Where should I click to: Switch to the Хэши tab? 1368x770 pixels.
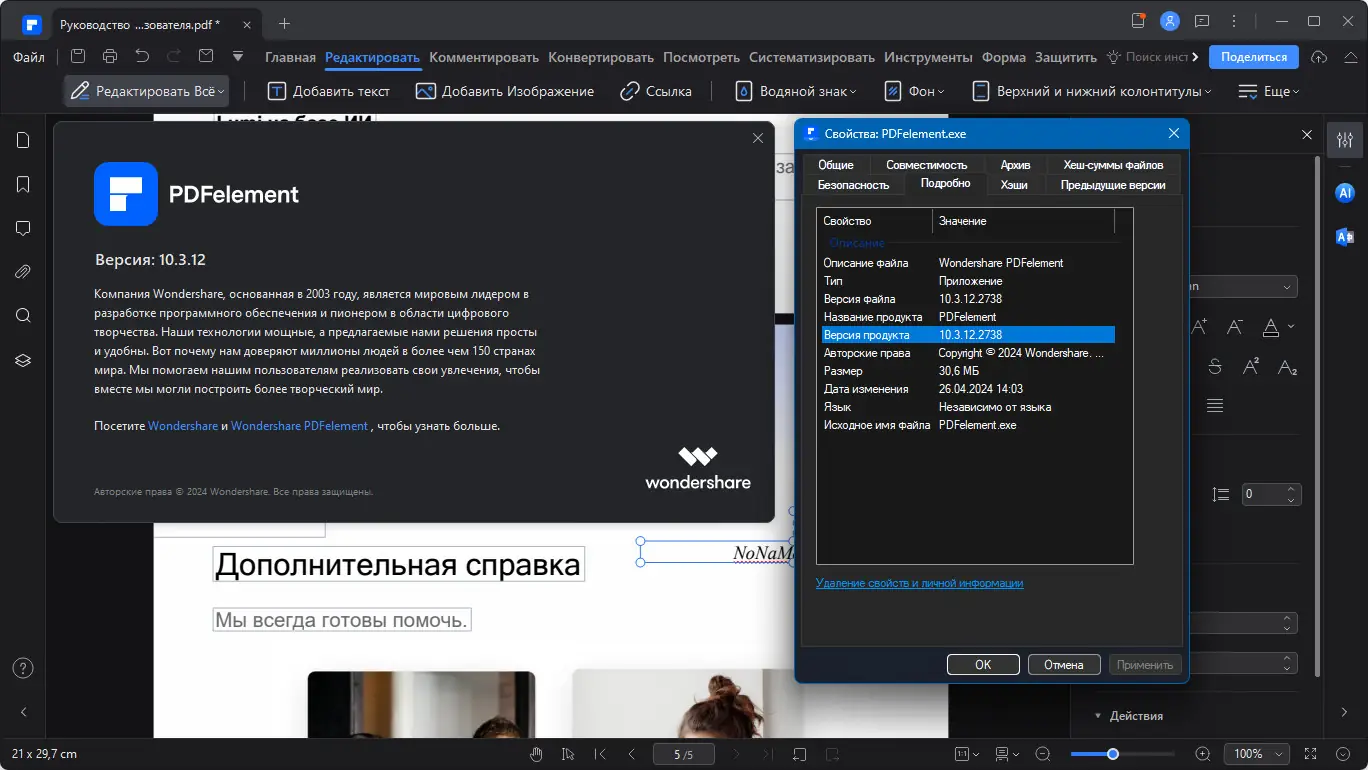(1014, 184)
